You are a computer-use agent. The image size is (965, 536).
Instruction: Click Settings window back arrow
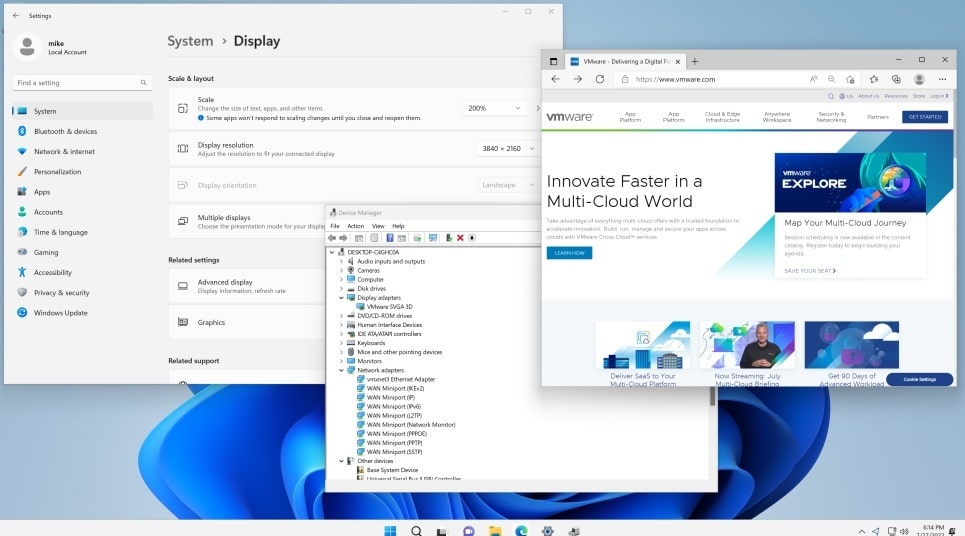click(x=16, y=15)
